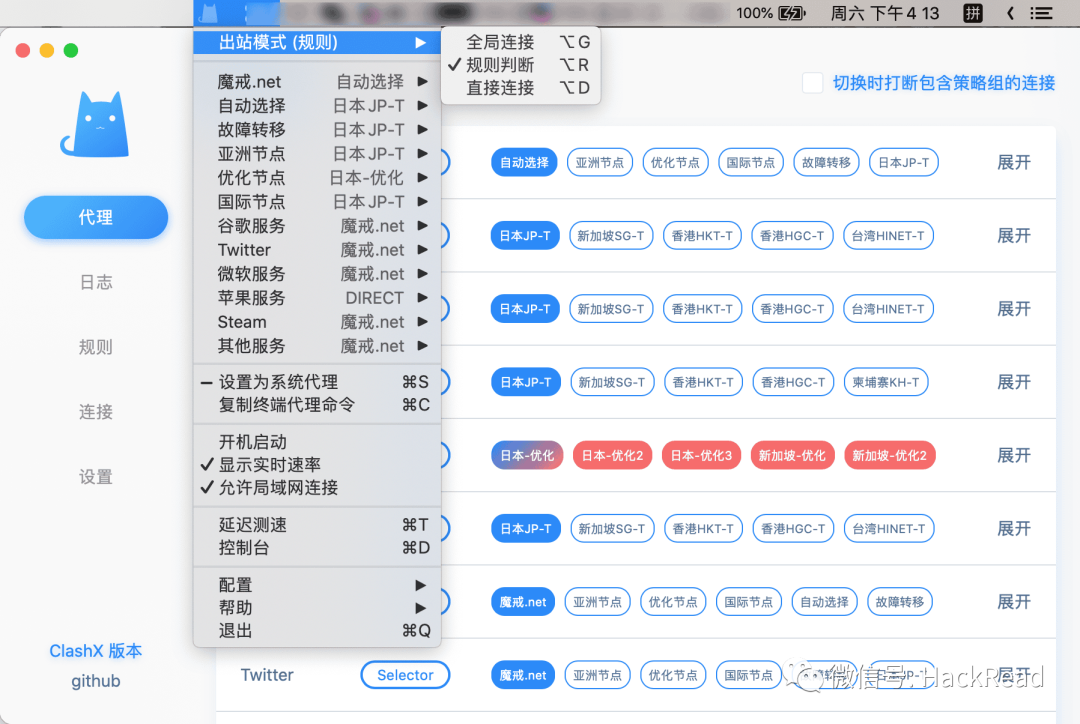Image resolution: width=1080 pixels, height=724 pixels.
Task: Enable 切换时打断包含策略组的连接 checkbox
Action: pos(812,83)
